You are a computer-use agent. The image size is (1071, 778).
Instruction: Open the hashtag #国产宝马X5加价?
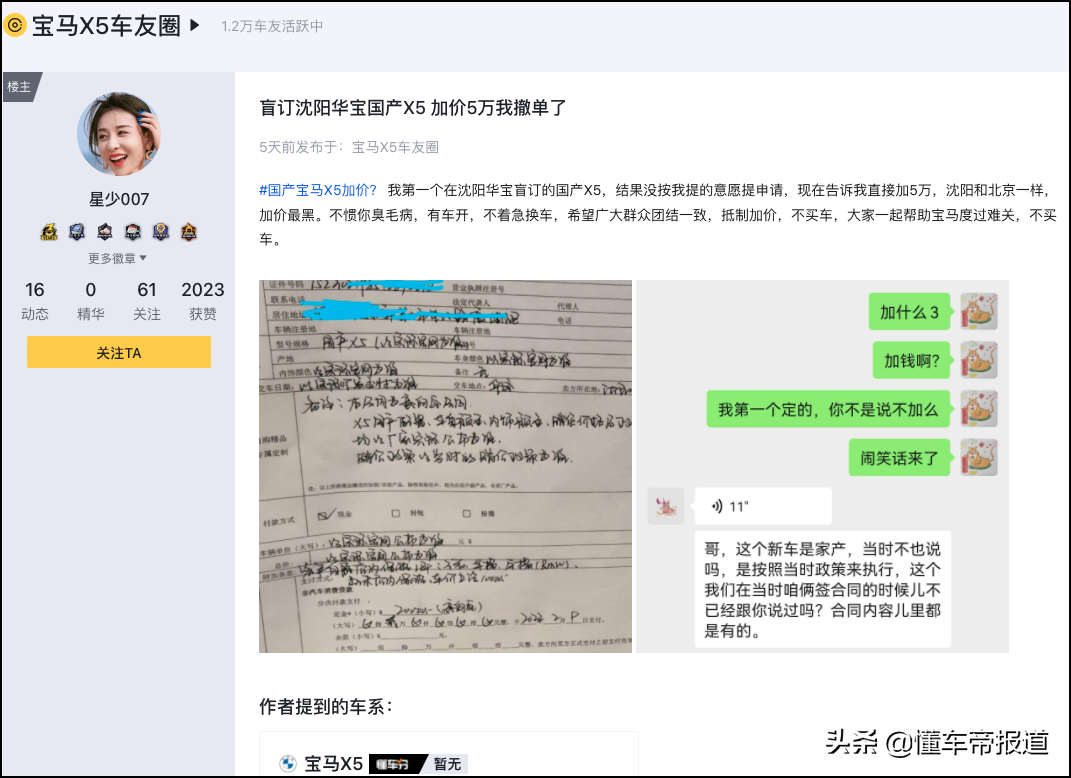(x=318, y=190)
